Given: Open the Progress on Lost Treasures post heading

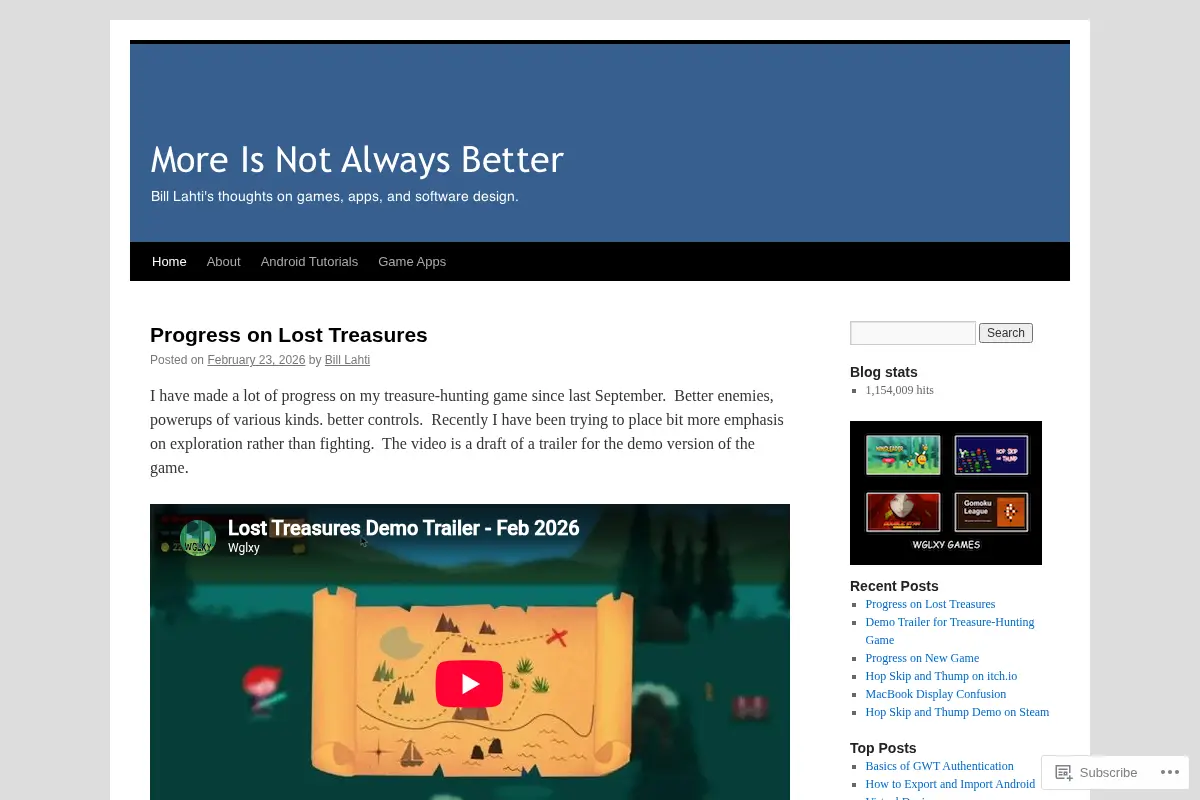Looking at the screenshot, I should tap(289, 335).
